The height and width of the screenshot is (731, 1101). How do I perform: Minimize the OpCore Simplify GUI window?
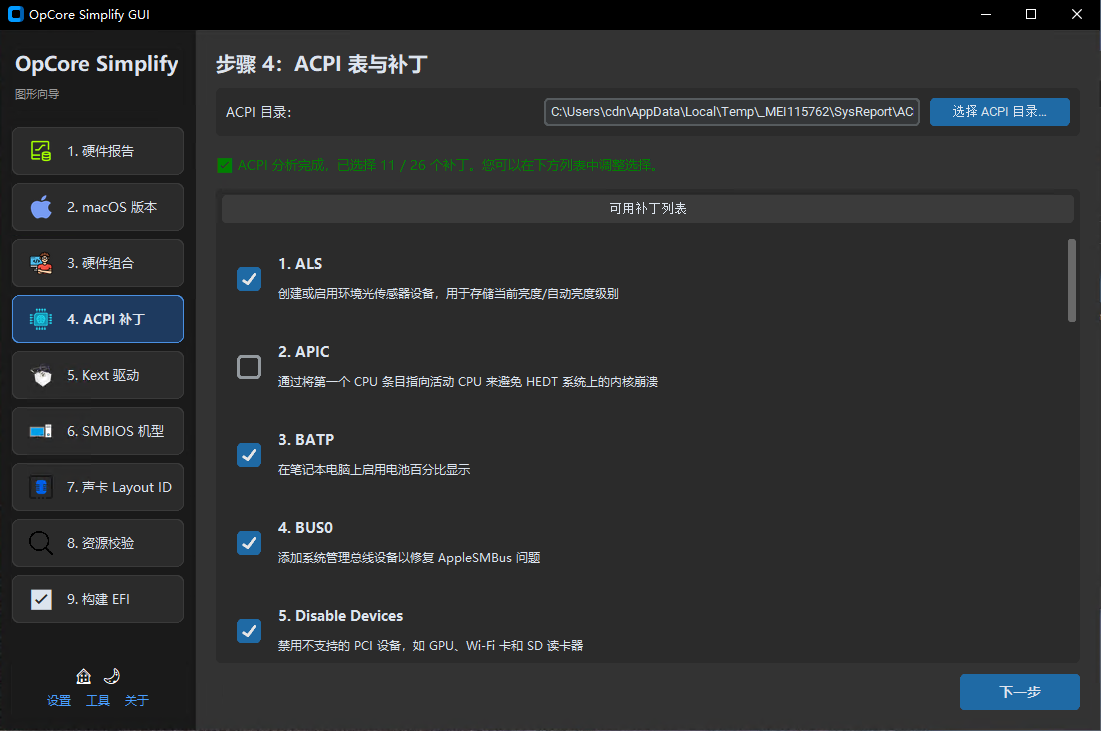986,14
